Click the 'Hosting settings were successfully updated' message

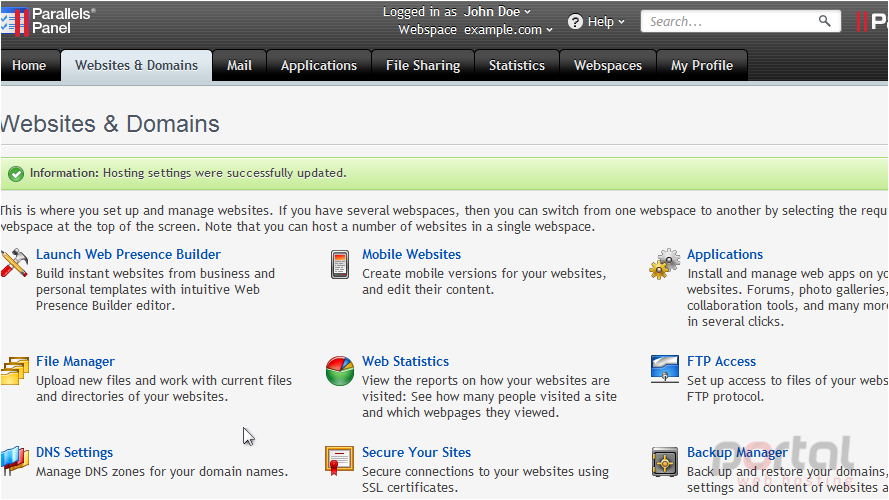coord(225,173)
